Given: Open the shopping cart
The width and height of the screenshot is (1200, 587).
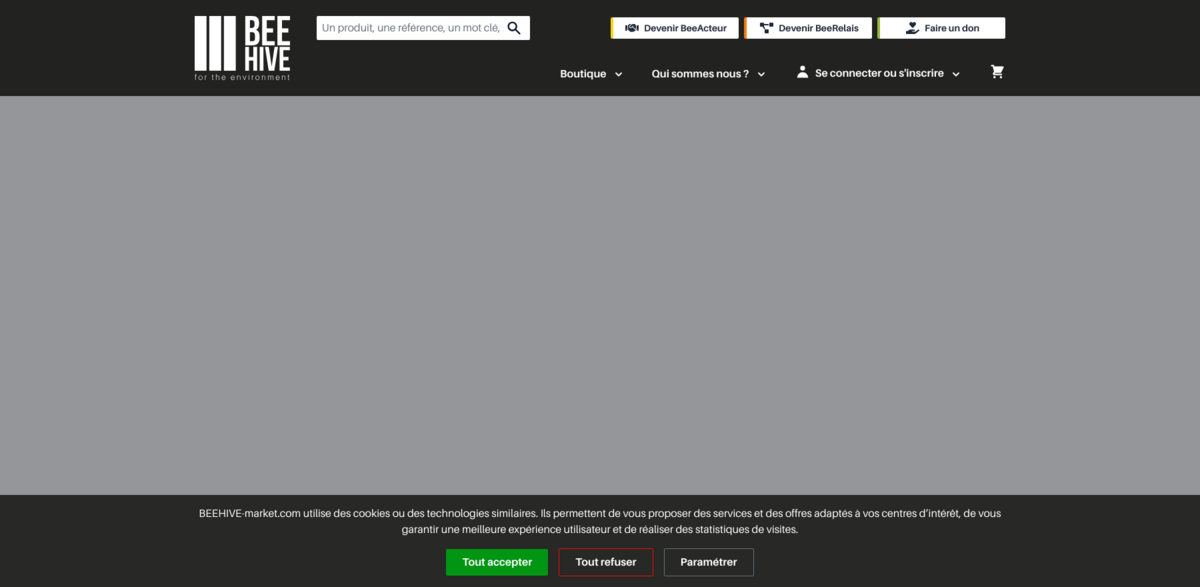Looking at the screenshot, I should [997, 72].
